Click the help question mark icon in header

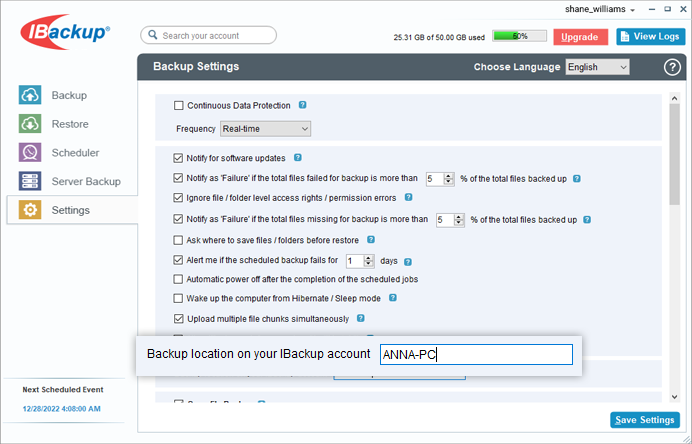(x=671, y=68)
